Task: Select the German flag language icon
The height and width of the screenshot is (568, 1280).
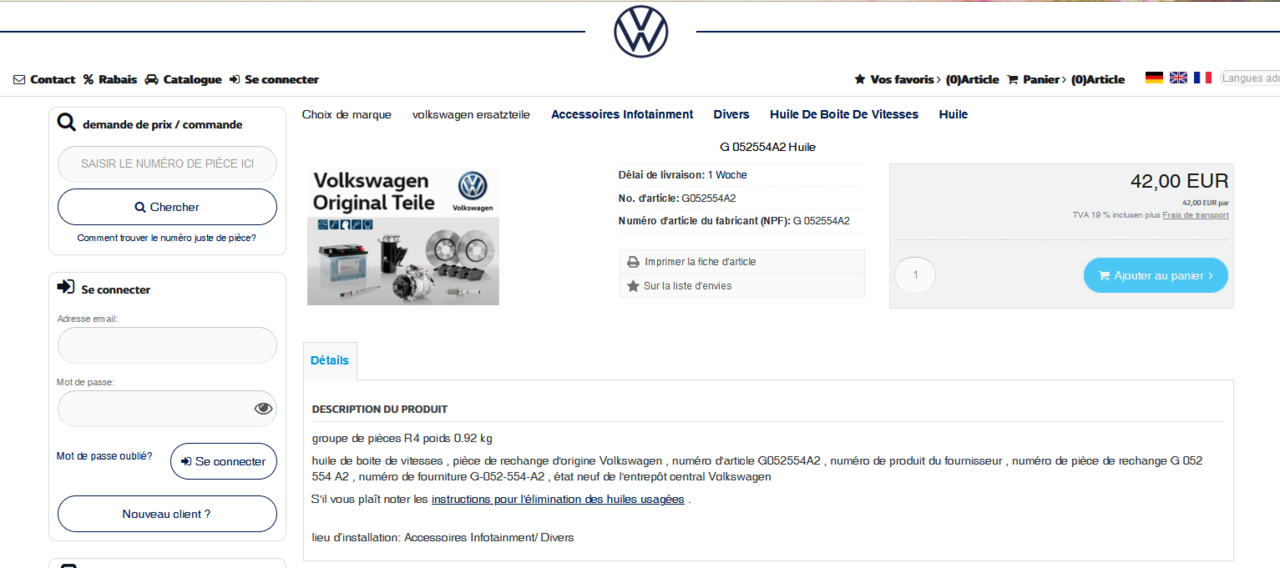Action: coord(1154,78)
